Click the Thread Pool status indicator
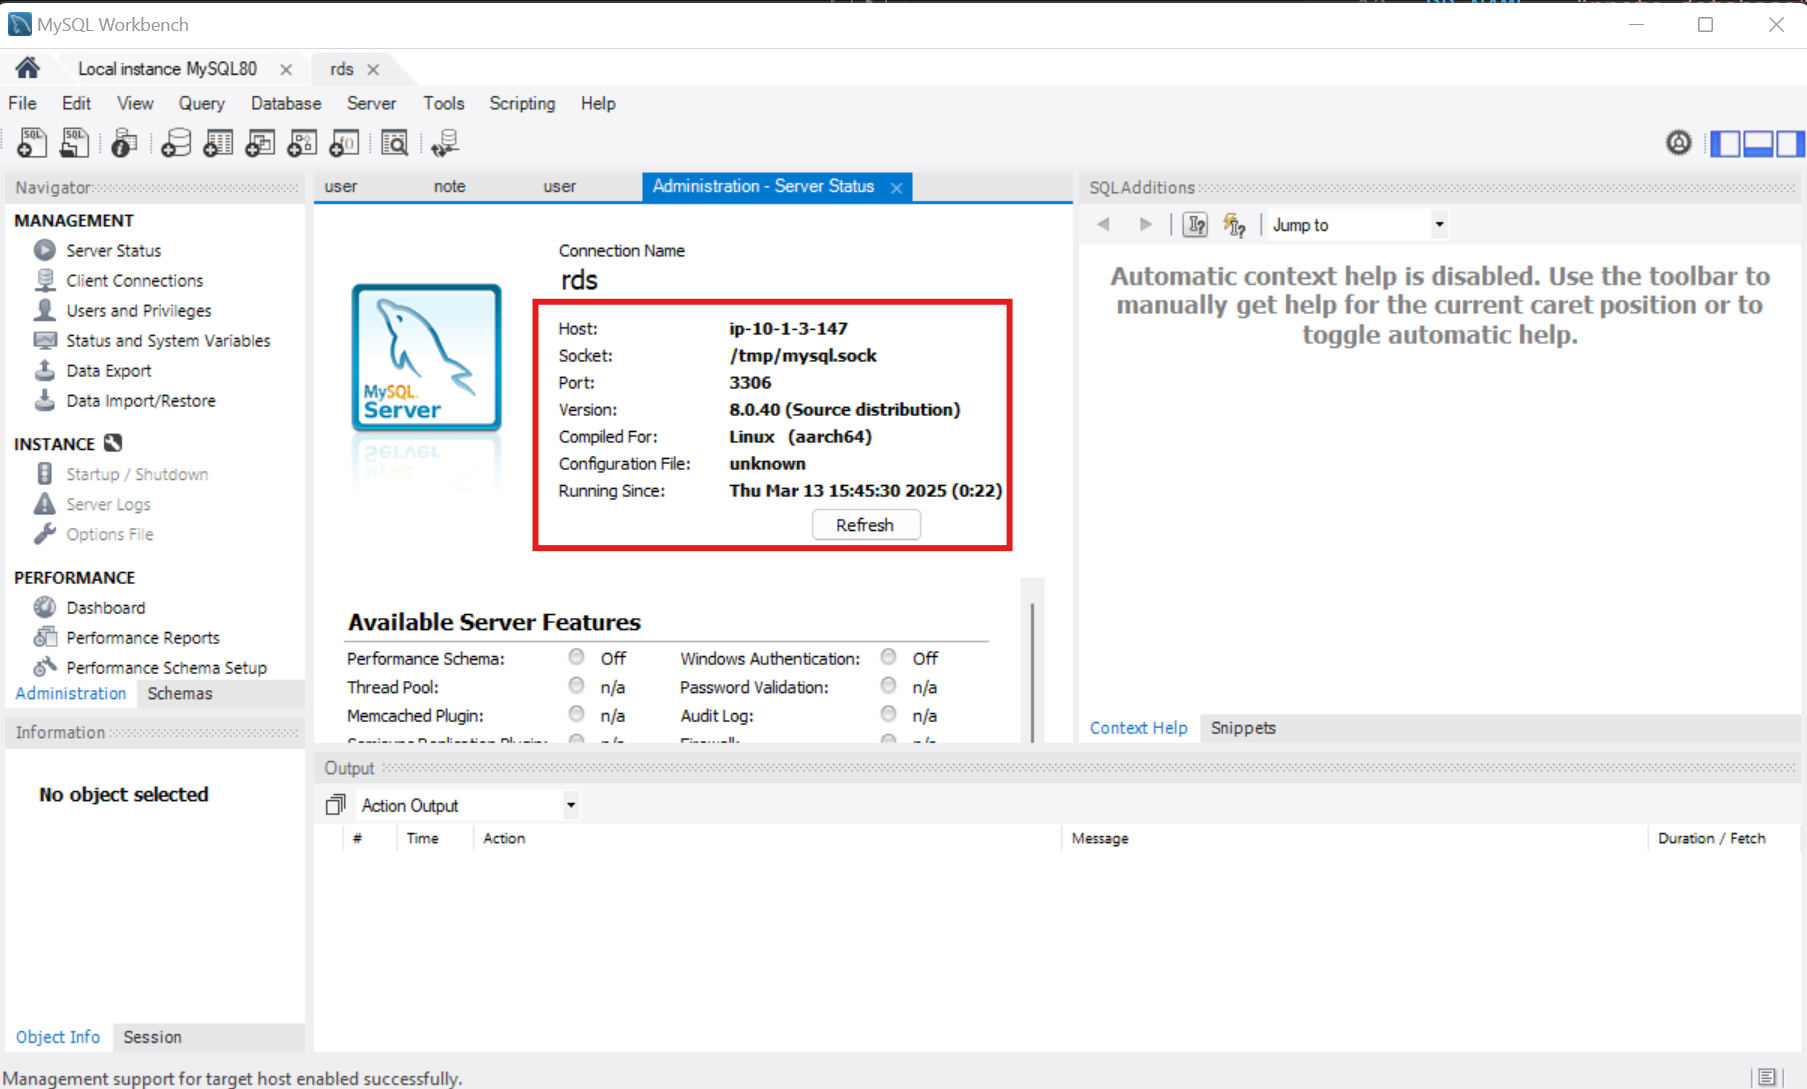The image size is (1807, 1089). 577,686
